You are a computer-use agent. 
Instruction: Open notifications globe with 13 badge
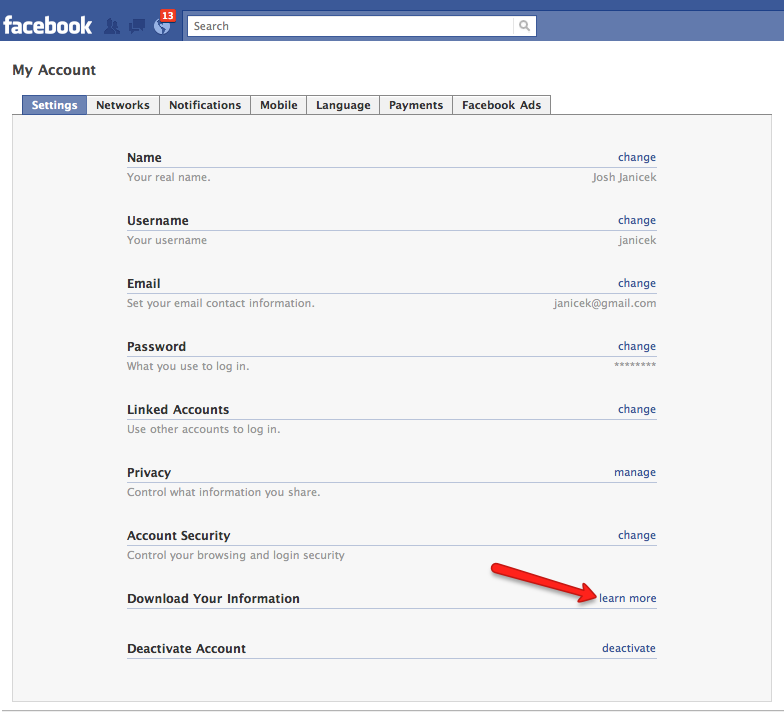[162, 24]
